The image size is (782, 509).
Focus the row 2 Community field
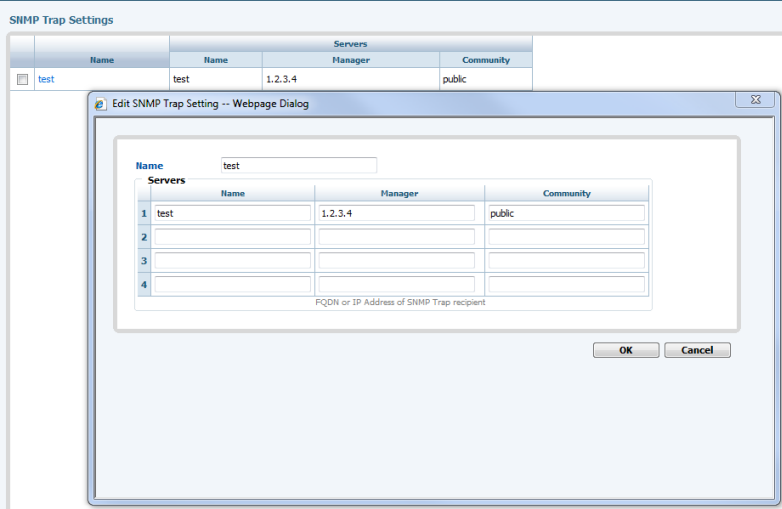coord(567,237)
